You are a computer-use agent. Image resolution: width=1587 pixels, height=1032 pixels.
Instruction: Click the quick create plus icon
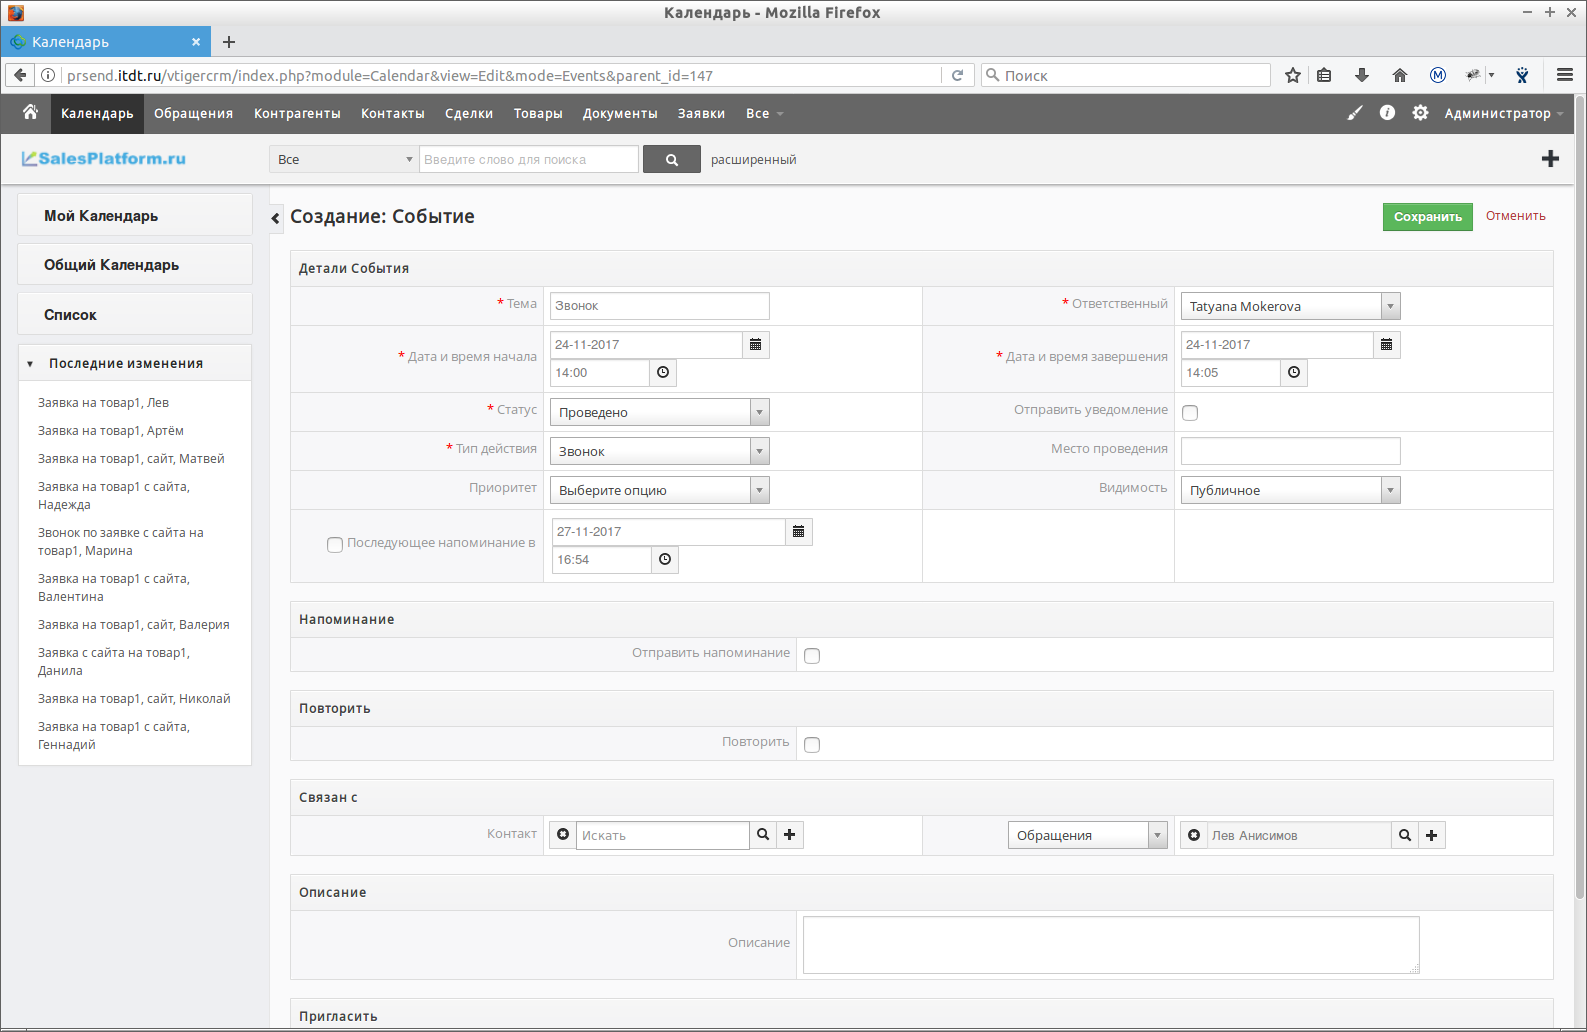pos(1550,159)
